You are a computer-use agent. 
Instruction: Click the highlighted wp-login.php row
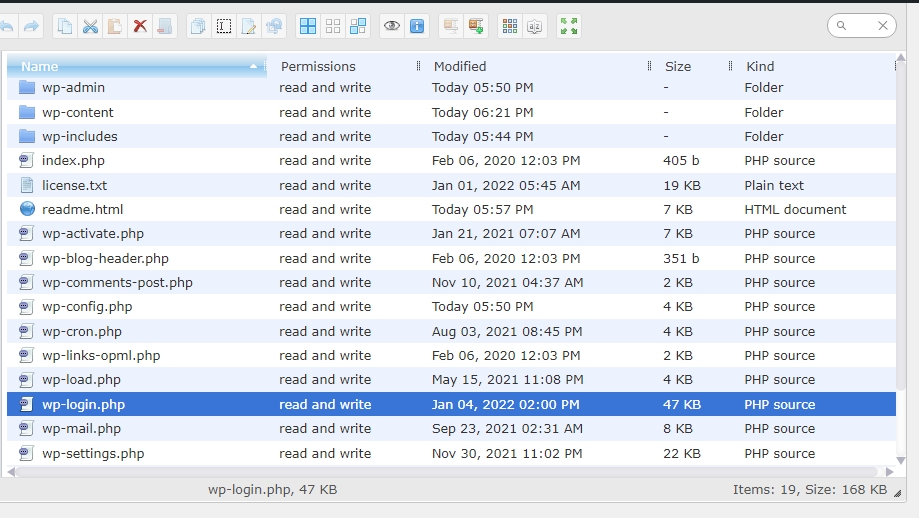(451, 404)
